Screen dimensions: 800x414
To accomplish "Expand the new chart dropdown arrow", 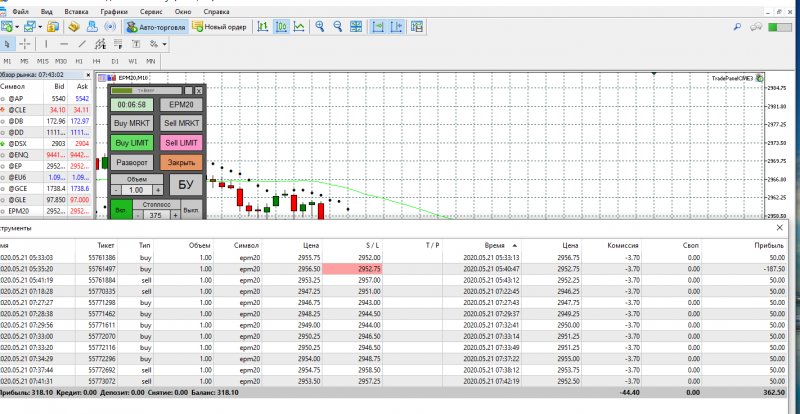I will click(x=17, y=27).
